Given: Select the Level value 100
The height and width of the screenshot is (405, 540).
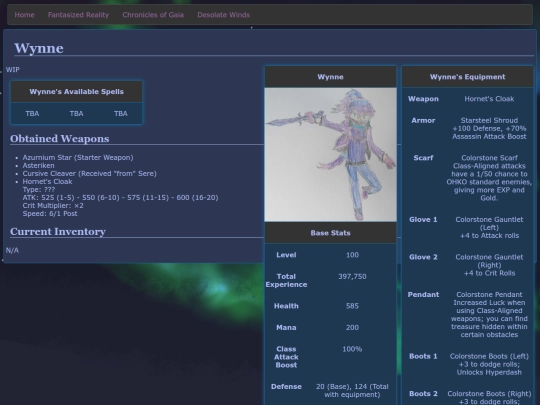Looking at the screenshot, I should coord(352,255).
